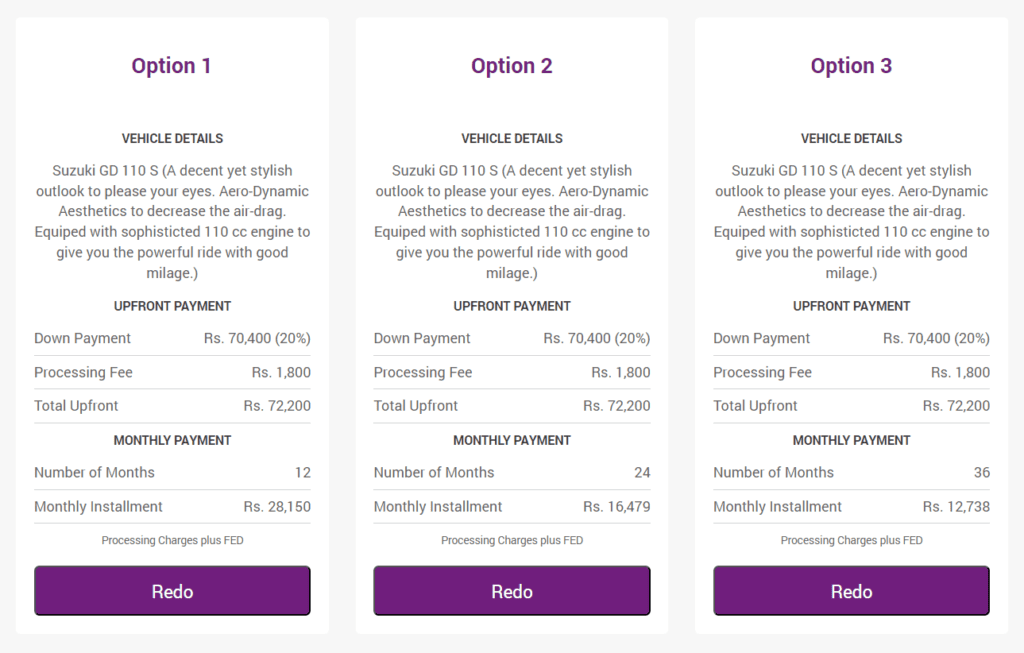Screen dimensions: 1024x653
Task: Click the Redo button under Option 2
Action: click(512, 591)
